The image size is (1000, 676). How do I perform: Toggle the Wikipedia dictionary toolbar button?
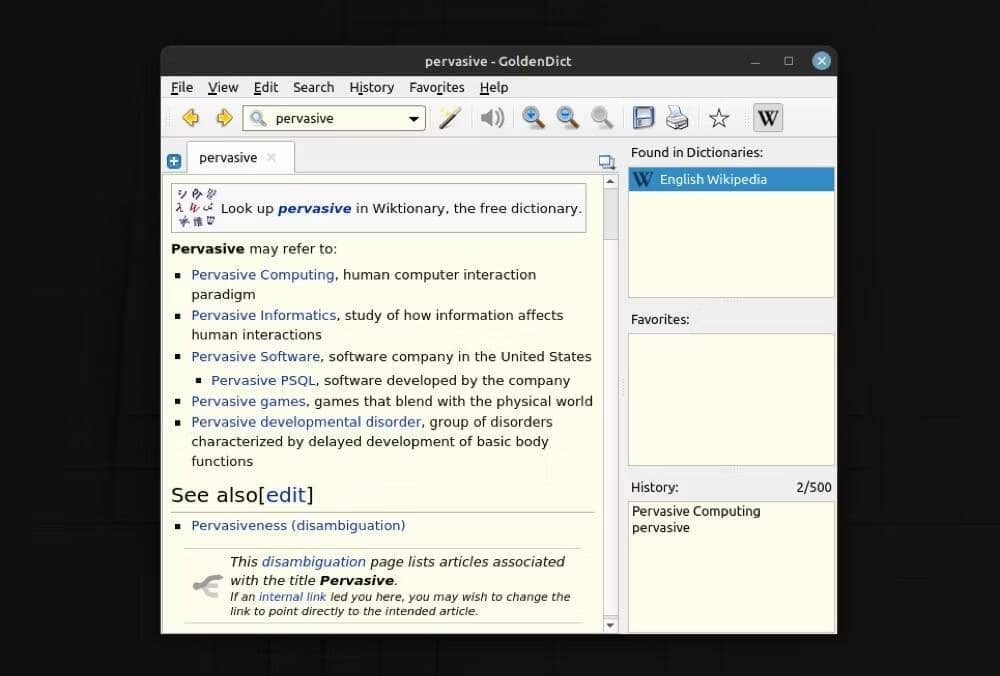(767, 118)
